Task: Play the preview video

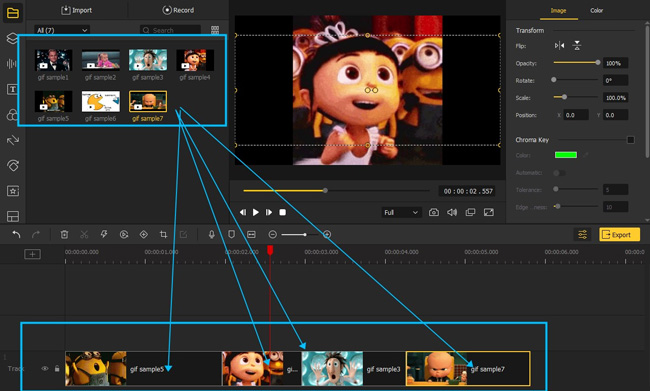Action: [x=256, y=212]
